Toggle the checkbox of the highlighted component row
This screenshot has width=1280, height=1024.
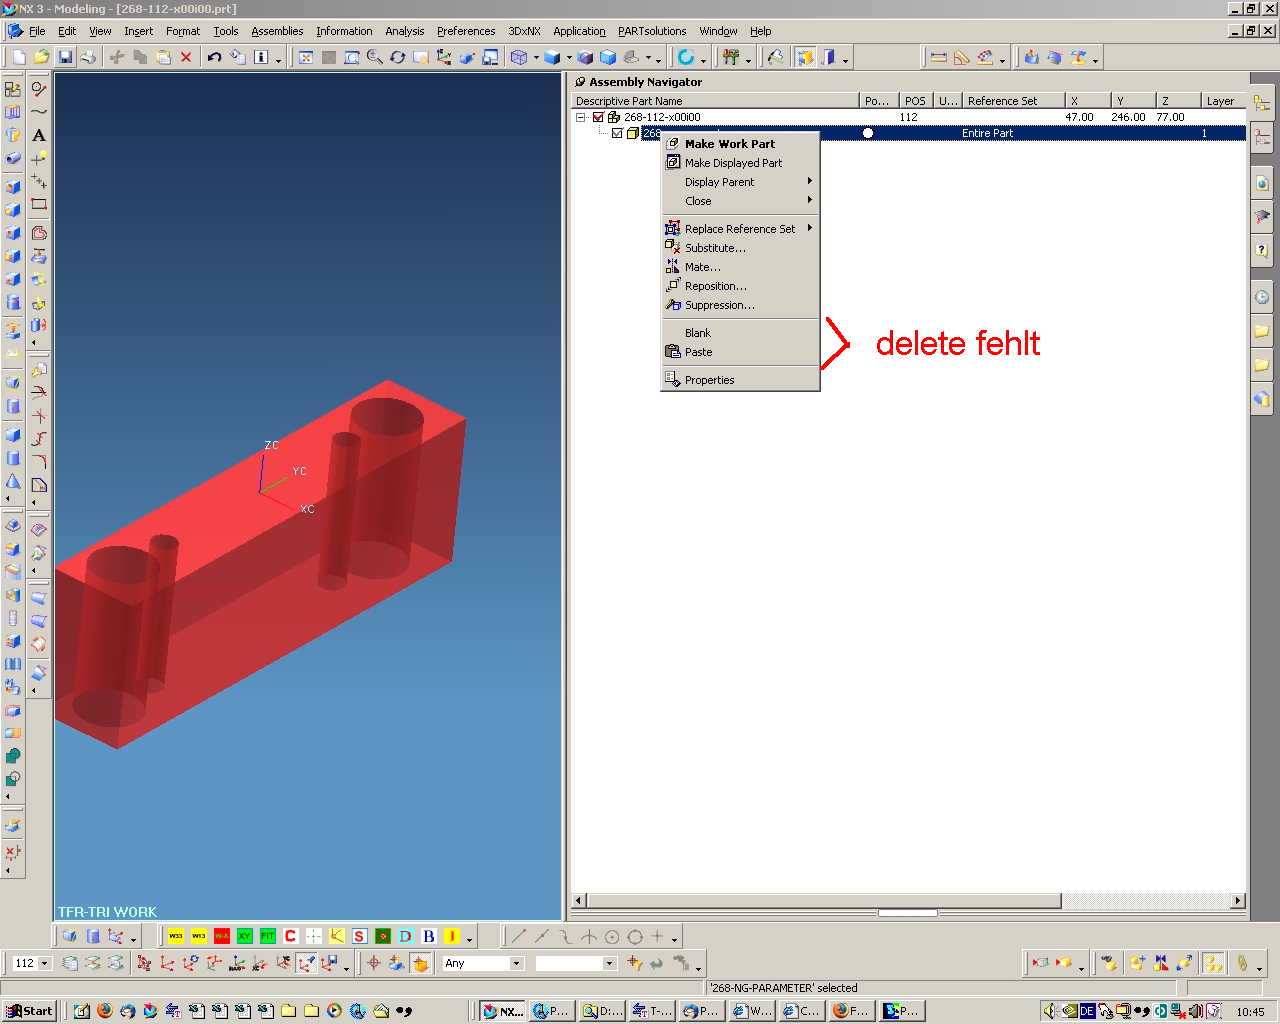[617, 133]
